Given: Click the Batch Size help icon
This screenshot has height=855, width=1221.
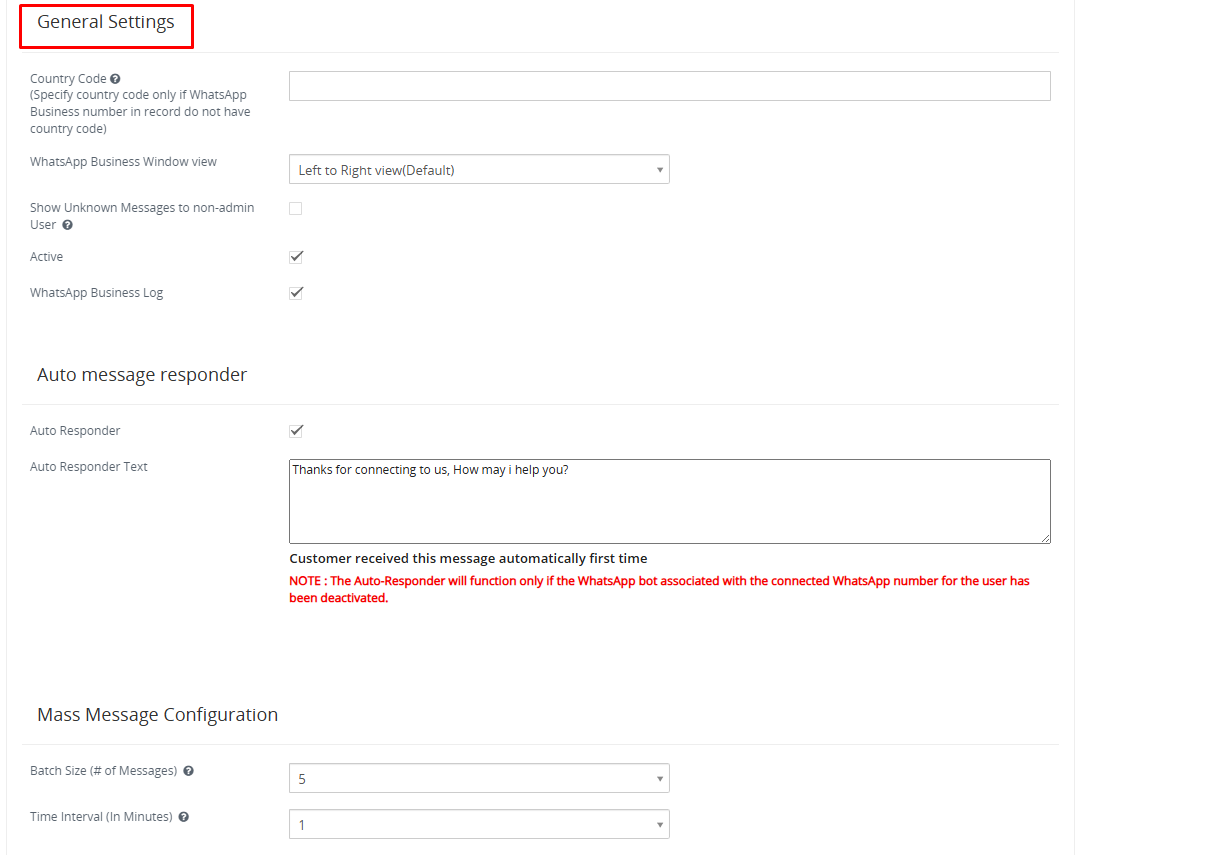Looking at the screenshot, I should (188, 771).
